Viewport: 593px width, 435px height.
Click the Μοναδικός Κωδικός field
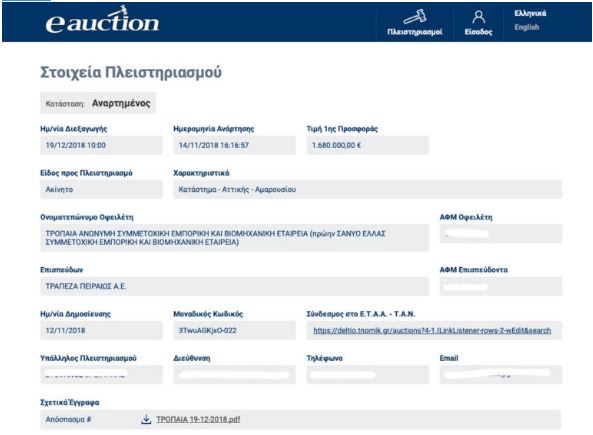(234, 330)
